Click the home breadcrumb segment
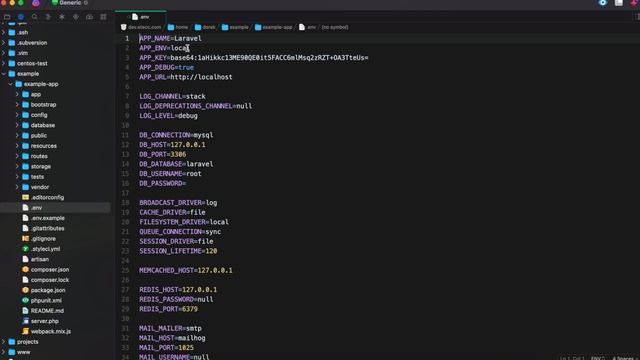This screenshot has width=640, height=360. tap(178, 27)
